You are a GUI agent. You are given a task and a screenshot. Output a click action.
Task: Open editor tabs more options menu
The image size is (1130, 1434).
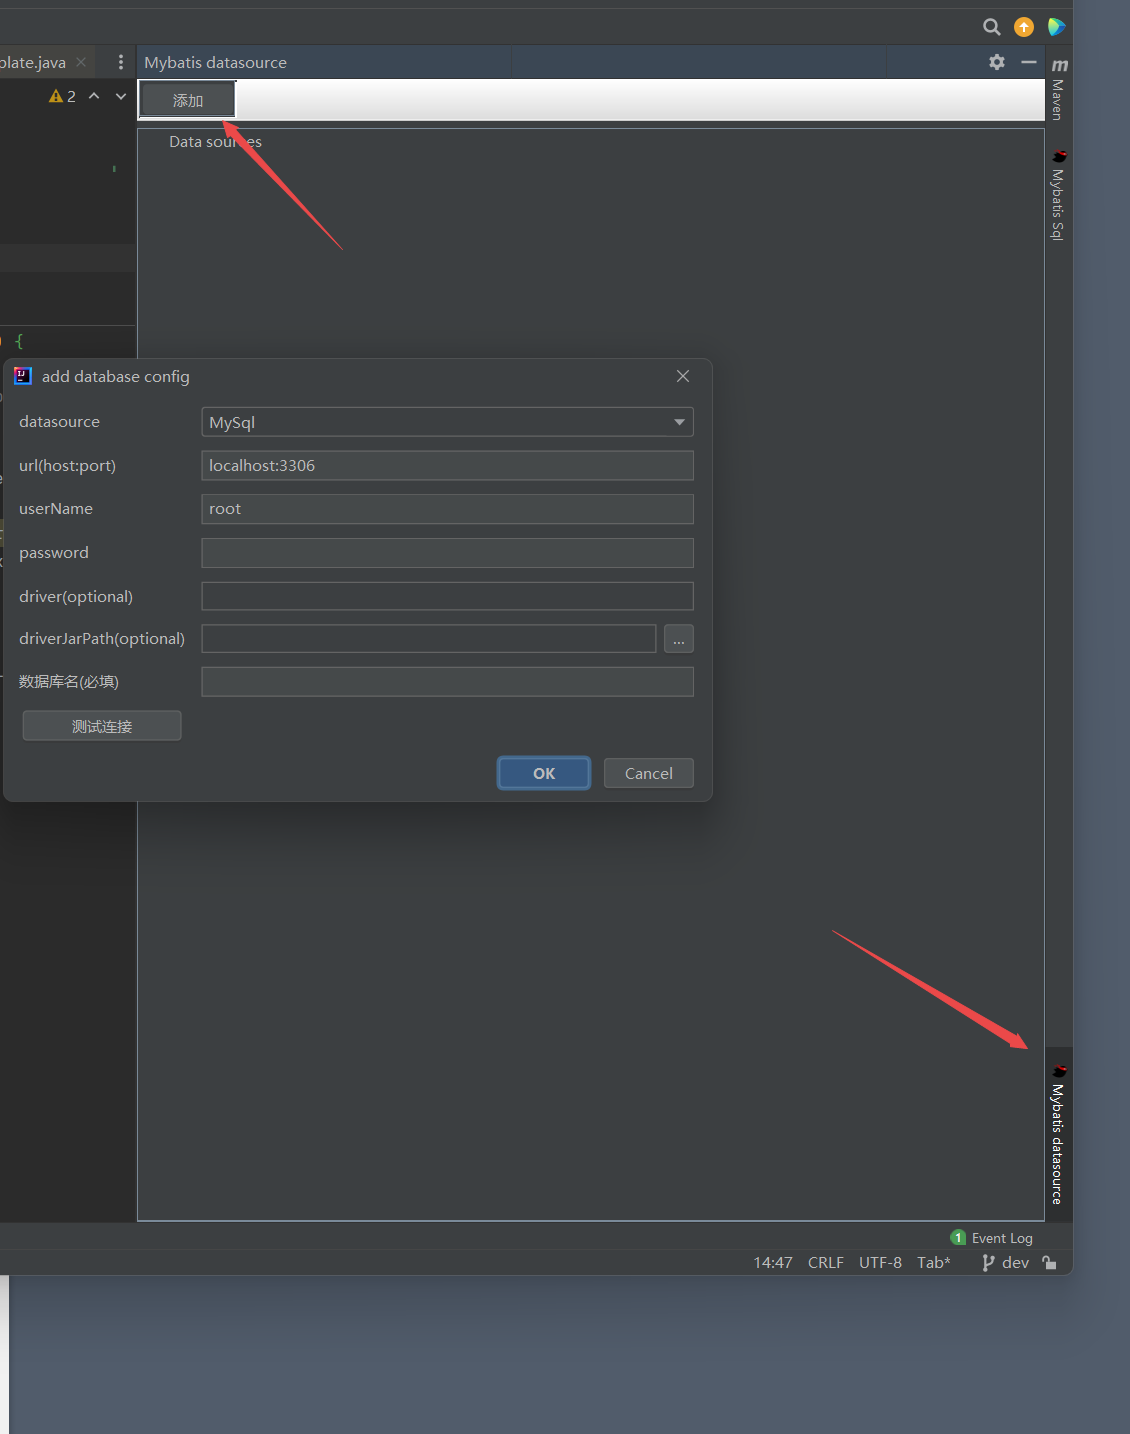(x=121, y=62)
